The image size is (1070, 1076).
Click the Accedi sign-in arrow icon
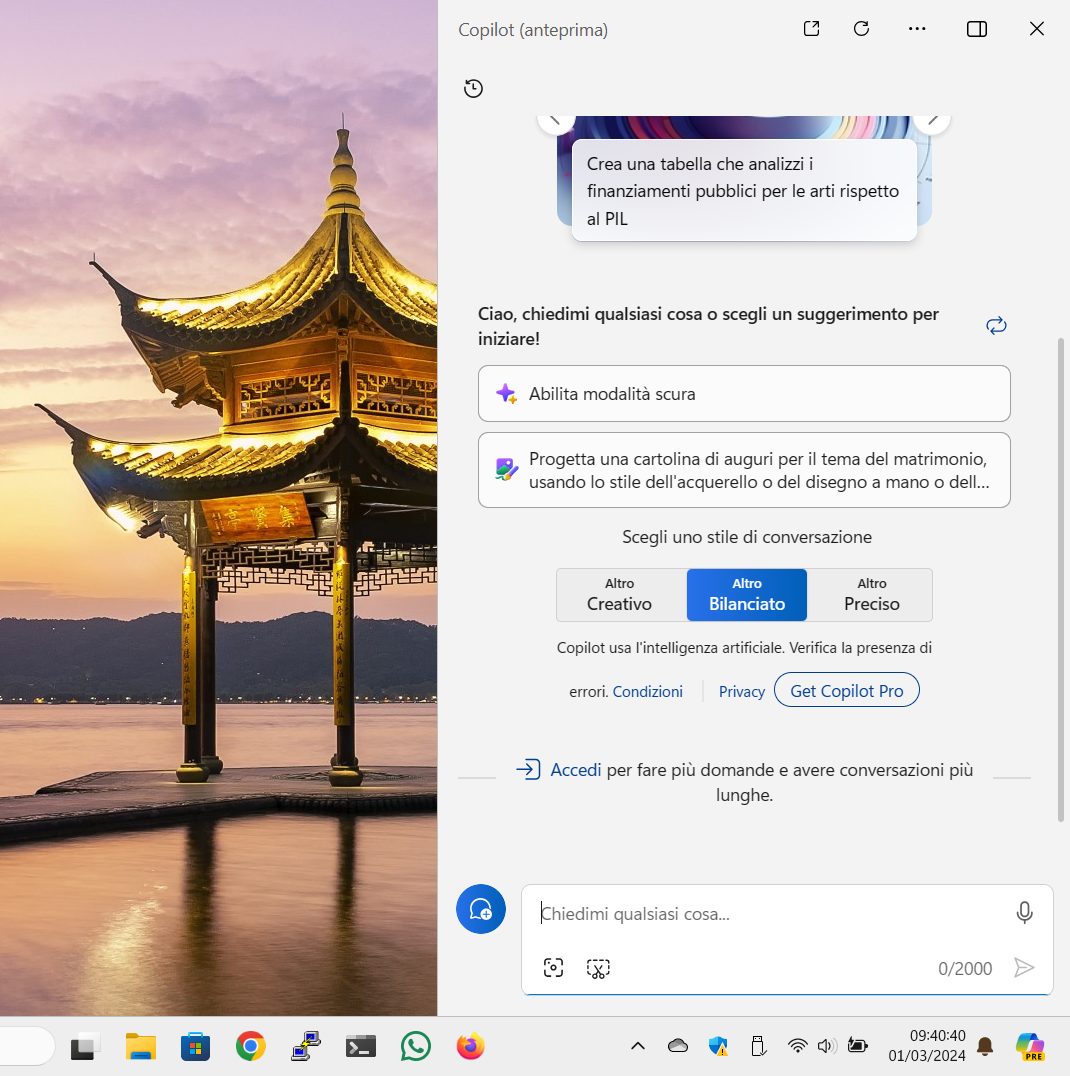(528, 769)
